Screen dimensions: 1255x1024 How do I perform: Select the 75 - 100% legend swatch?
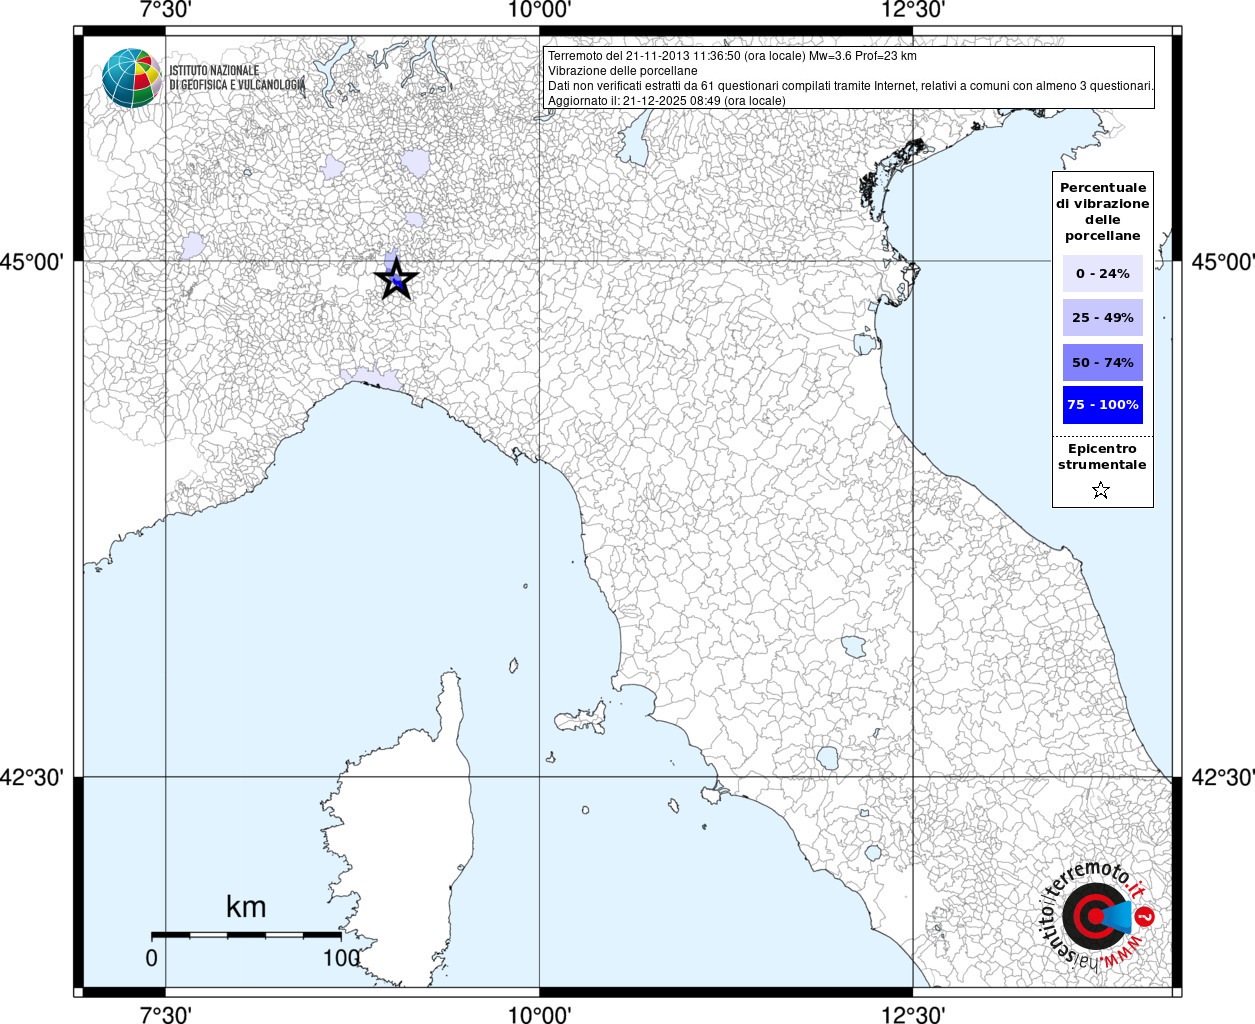click(x=1103, y=404)
